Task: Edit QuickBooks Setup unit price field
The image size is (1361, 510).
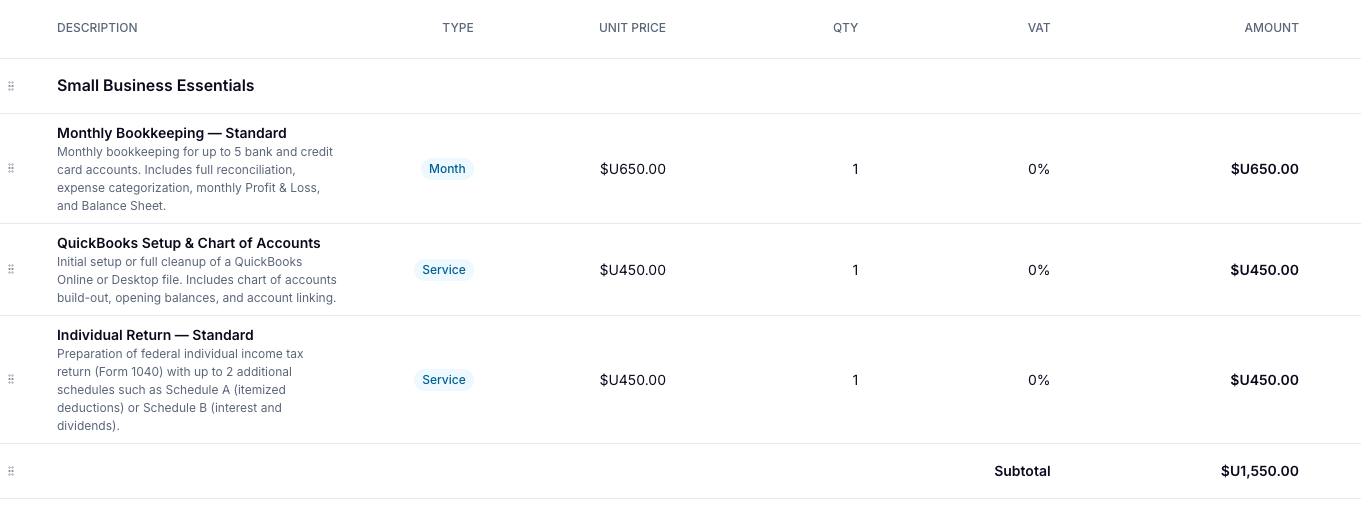Action: pyautogui.click(x=633, y=270)
